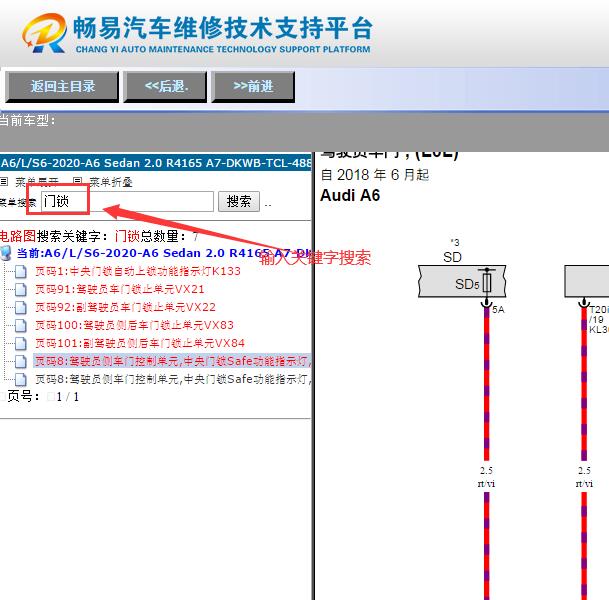Open 页码91:驾驶员车门锁止单元VX21
Image resolution: width=609 pixels, height=600 pixels.
point(120,289)
